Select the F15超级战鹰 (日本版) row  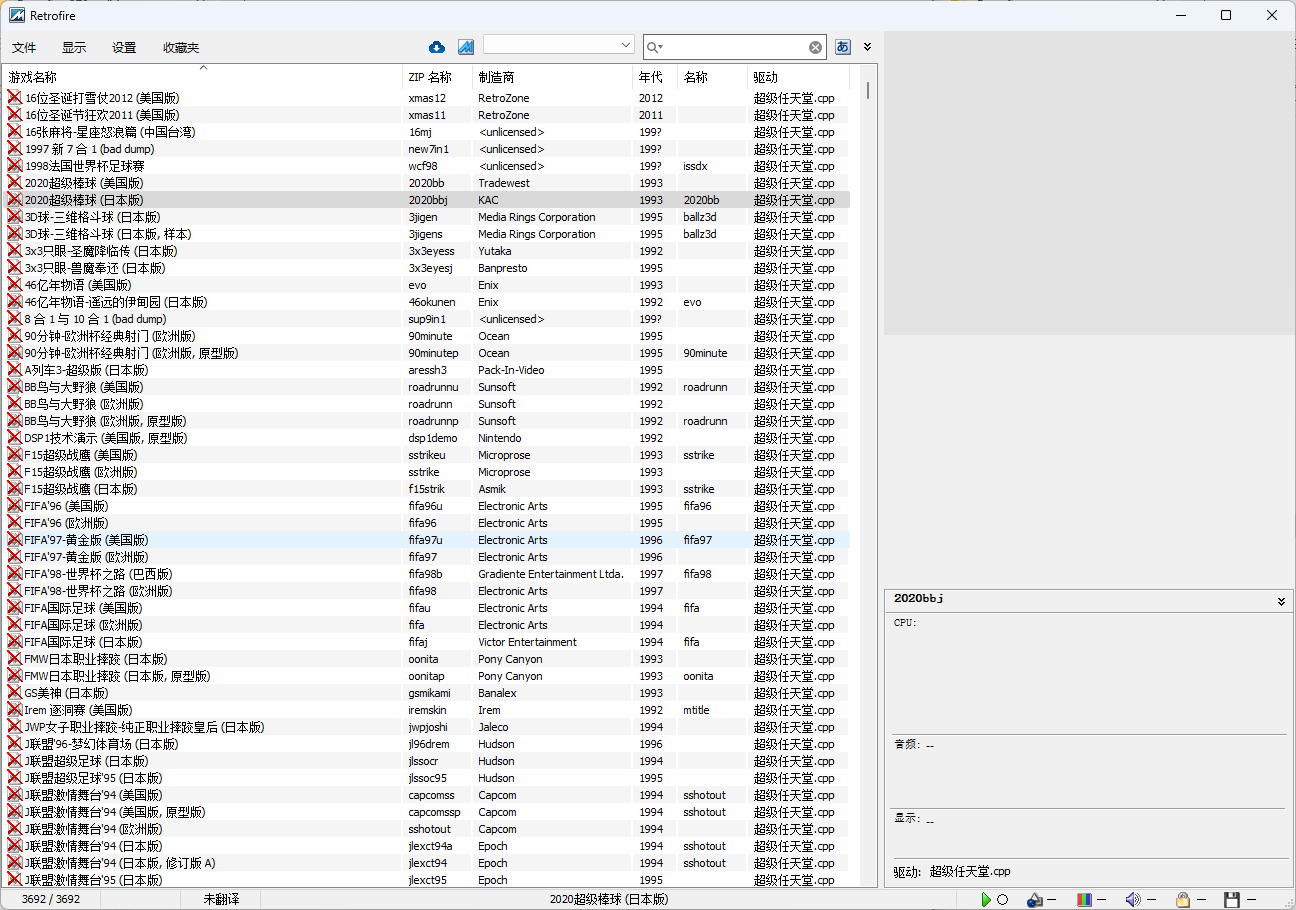click(x=427, y=489)
